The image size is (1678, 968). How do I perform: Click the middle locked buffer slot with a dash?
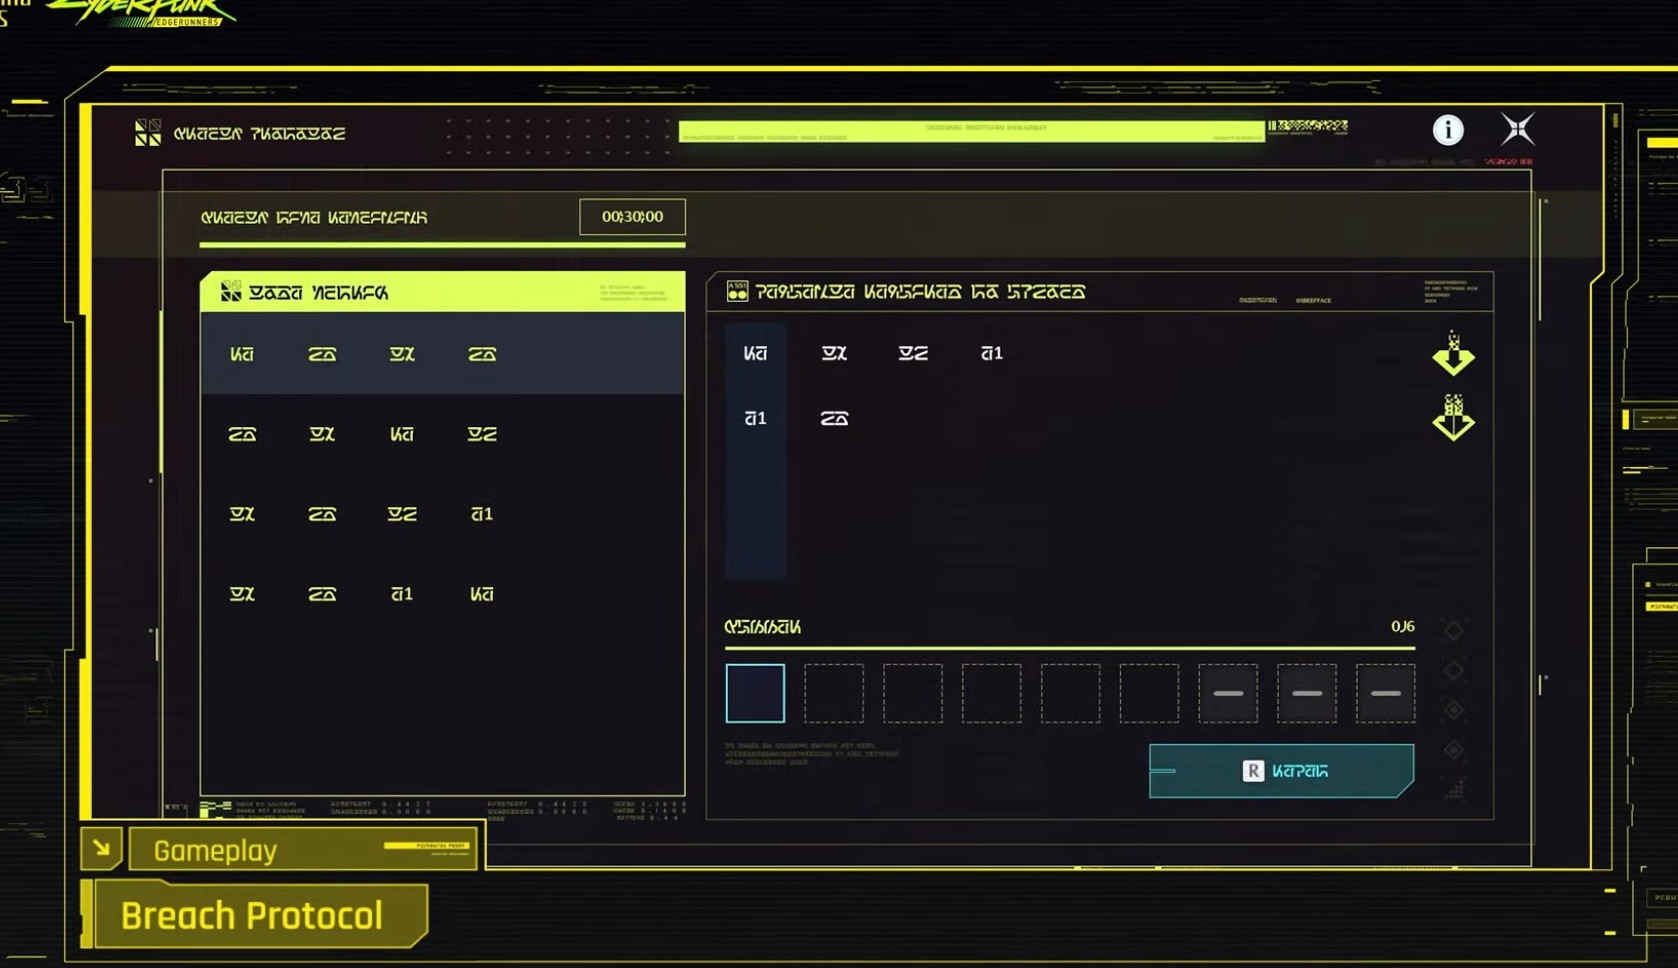coord(1307,693)
